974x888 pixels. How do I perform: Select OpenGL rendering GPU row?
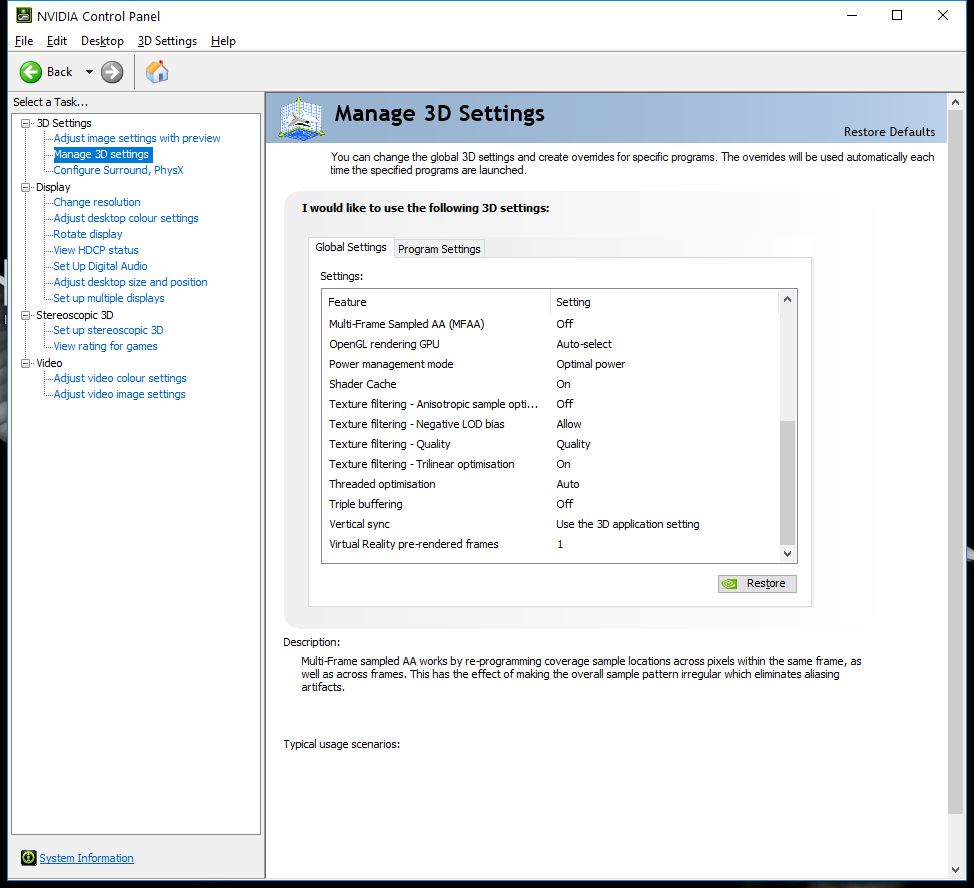click(x=550, y=344)
